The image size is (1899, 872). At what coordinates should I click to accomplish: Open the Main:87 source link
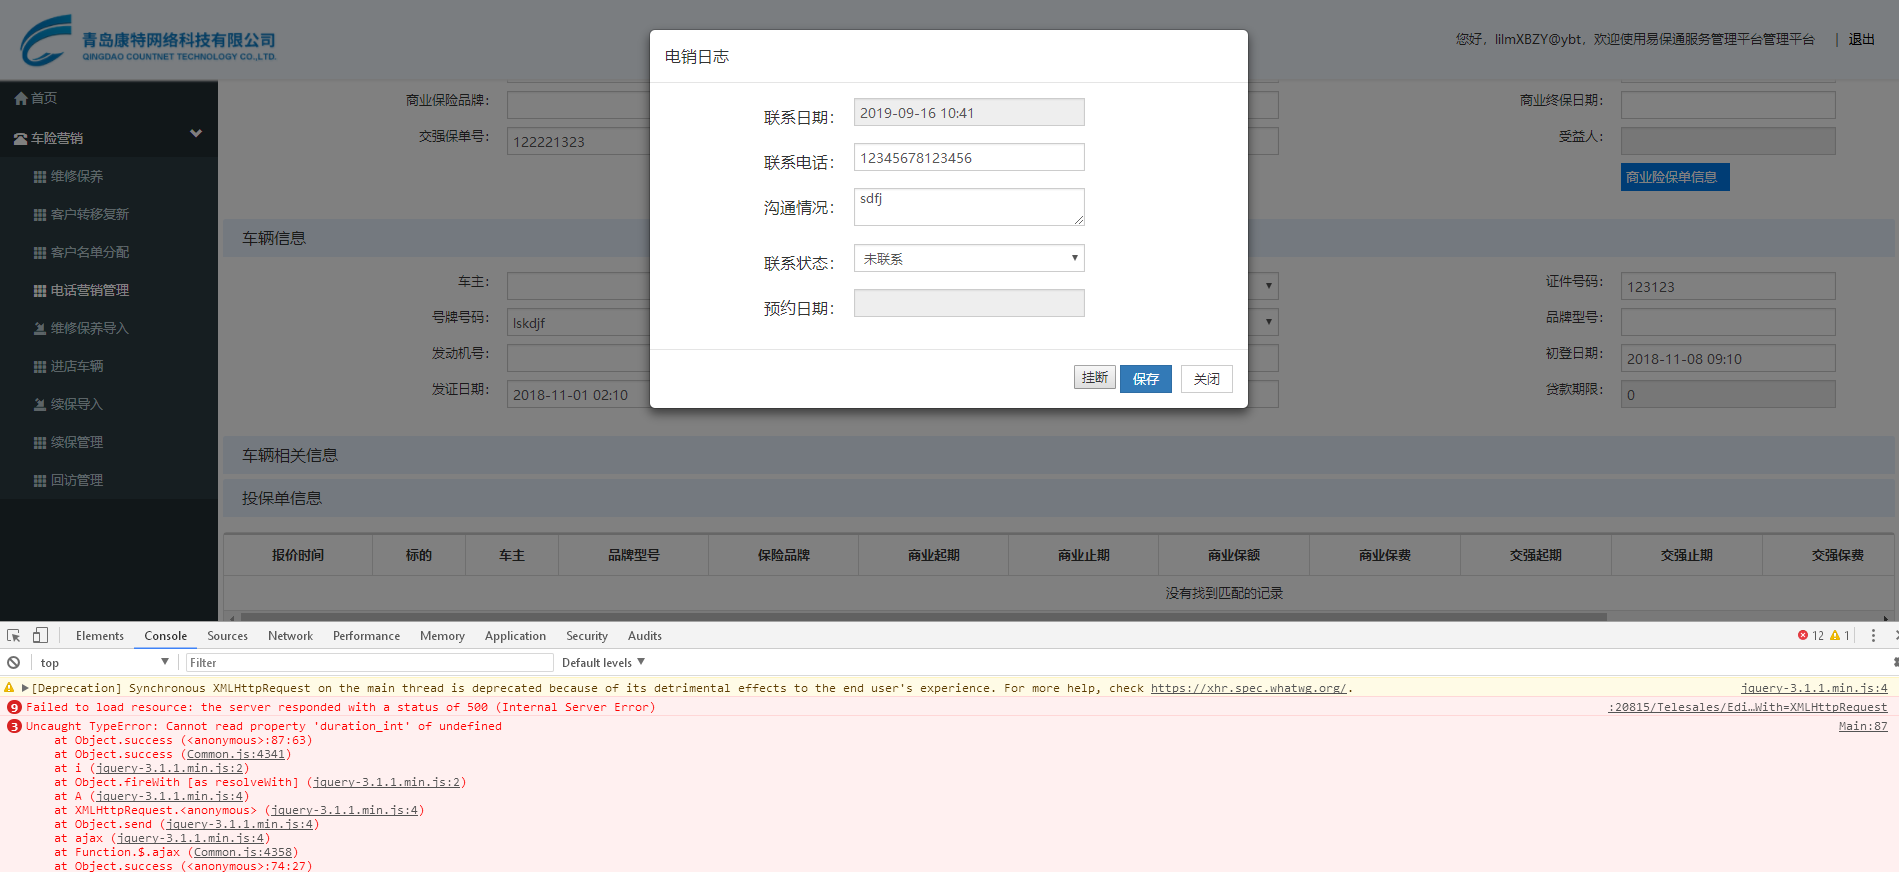click(1863, 726)
